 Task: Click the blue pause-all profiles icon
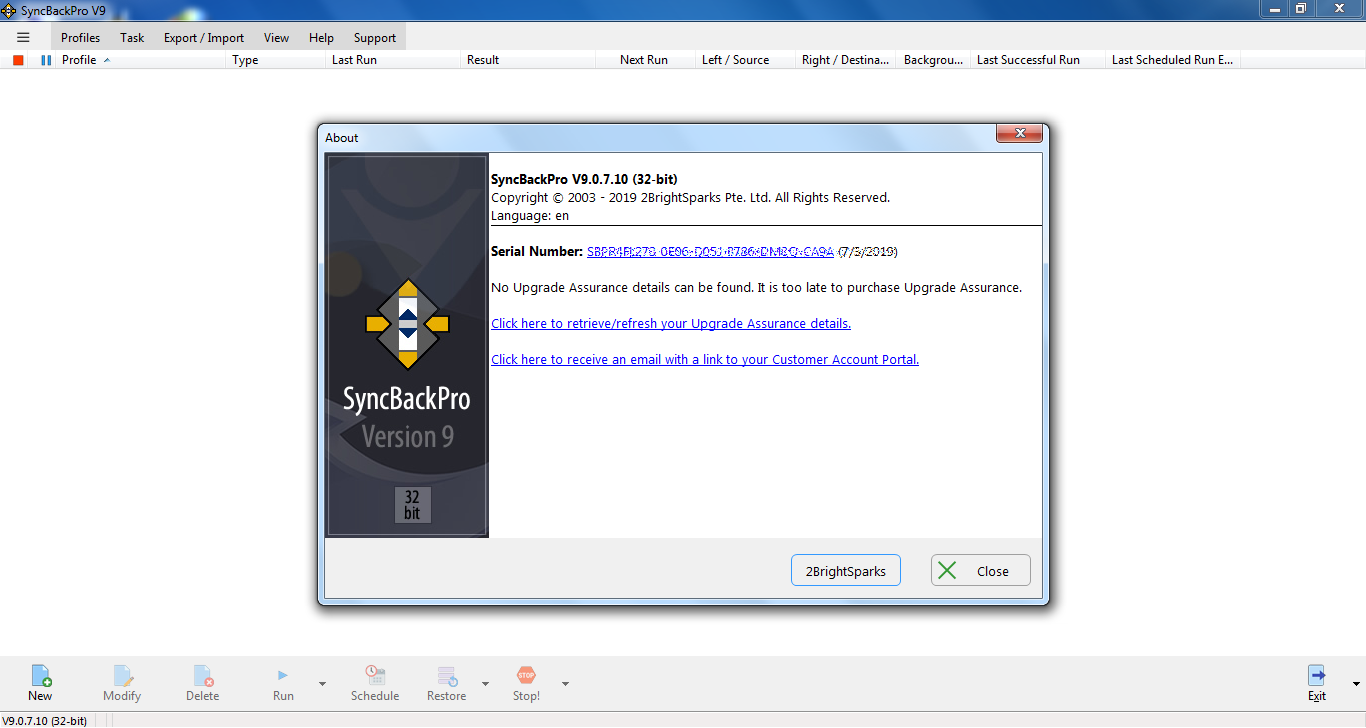[46, 60]
